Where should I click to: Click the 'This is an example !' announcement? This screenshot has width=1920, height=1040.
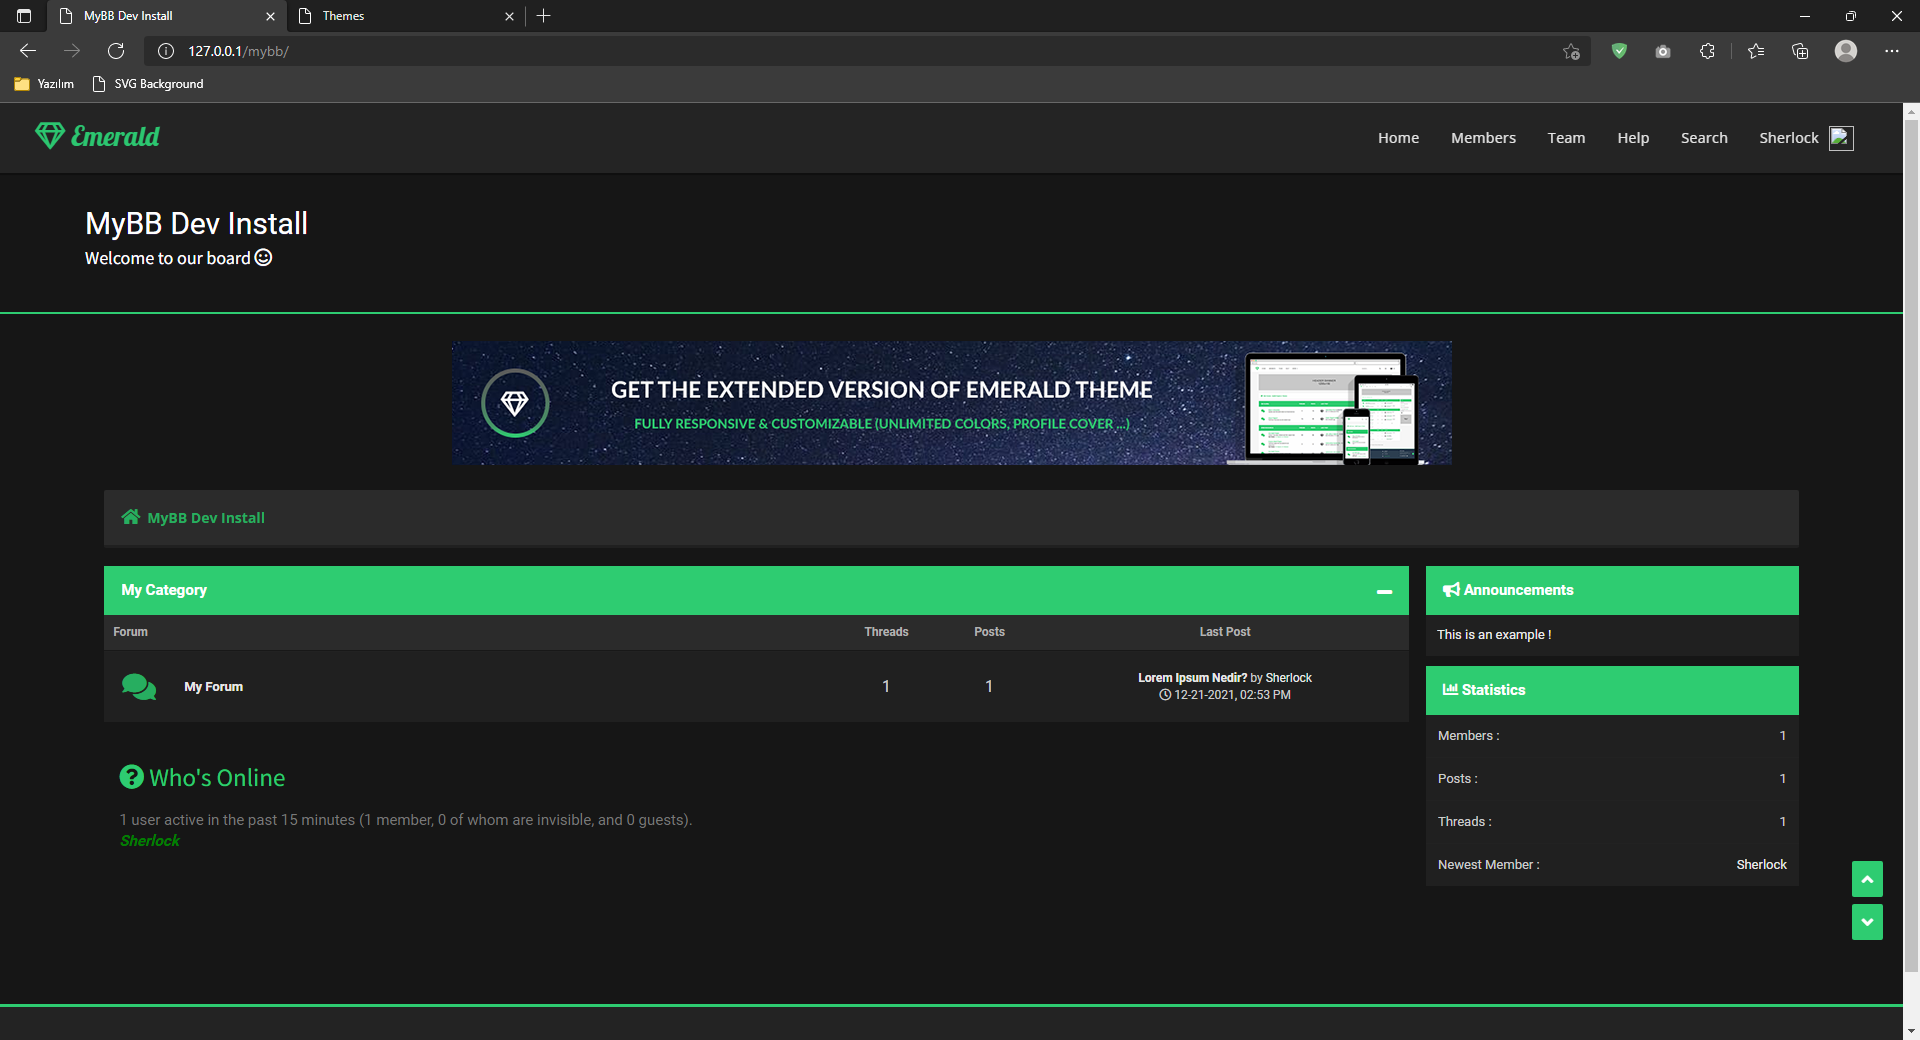1494,635
